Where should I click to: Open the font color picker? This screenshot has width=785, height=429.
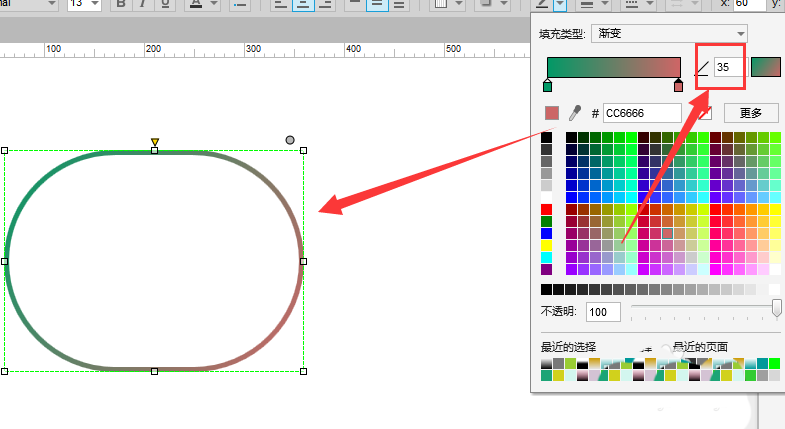196,5
